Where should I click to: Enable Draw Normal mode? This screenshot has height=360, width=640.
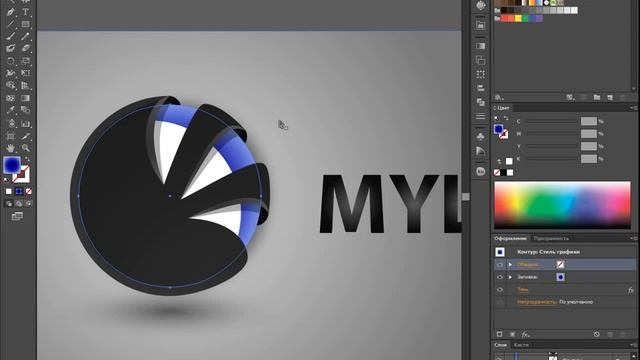[x=9, y=203]
